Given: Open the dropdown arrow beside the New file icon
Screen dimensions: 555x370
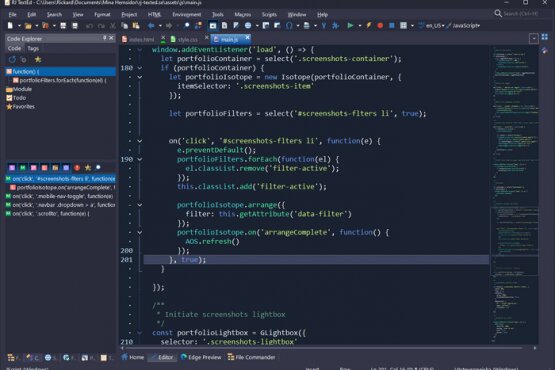Looking at the screenshot, I should [19, 26].
